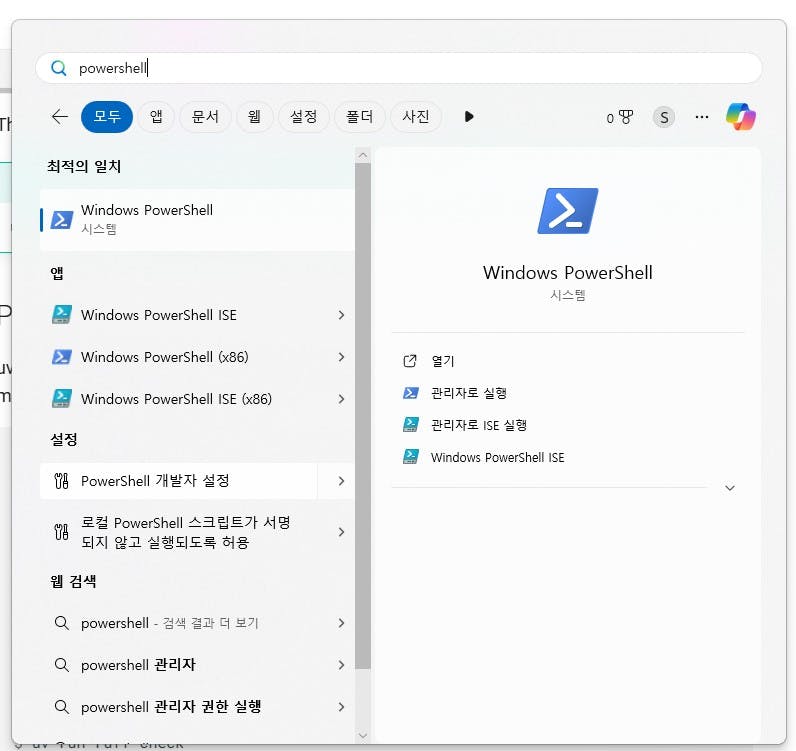Click the results list scrollbar thumb

point(362,416)
